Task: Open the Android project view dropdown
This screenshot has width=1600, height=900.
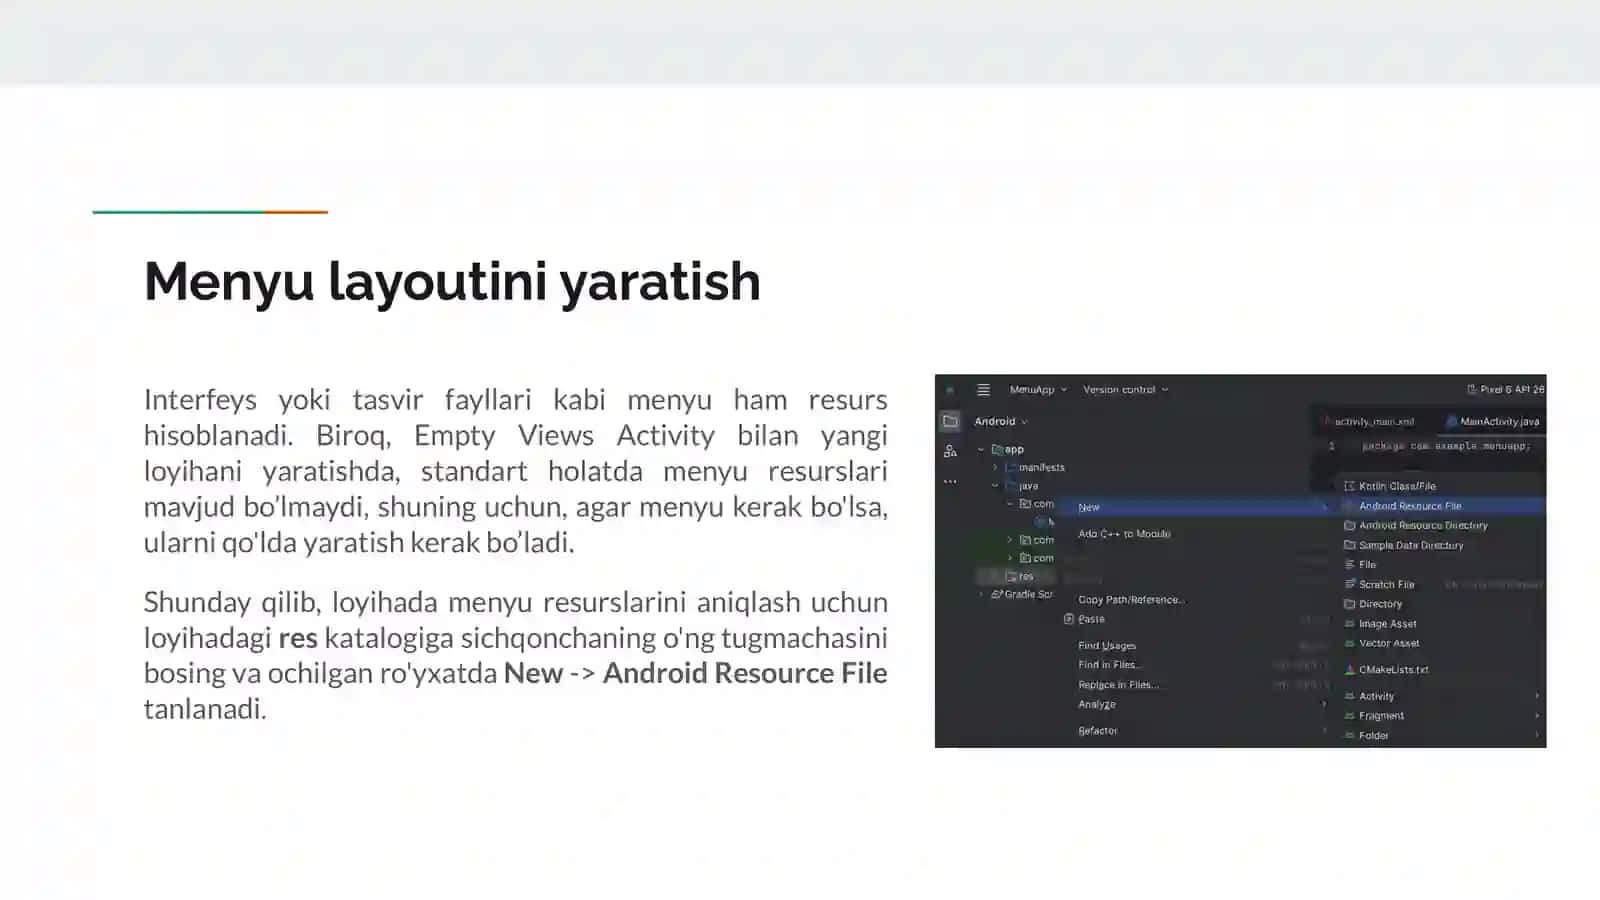Action: point(1001,422)
